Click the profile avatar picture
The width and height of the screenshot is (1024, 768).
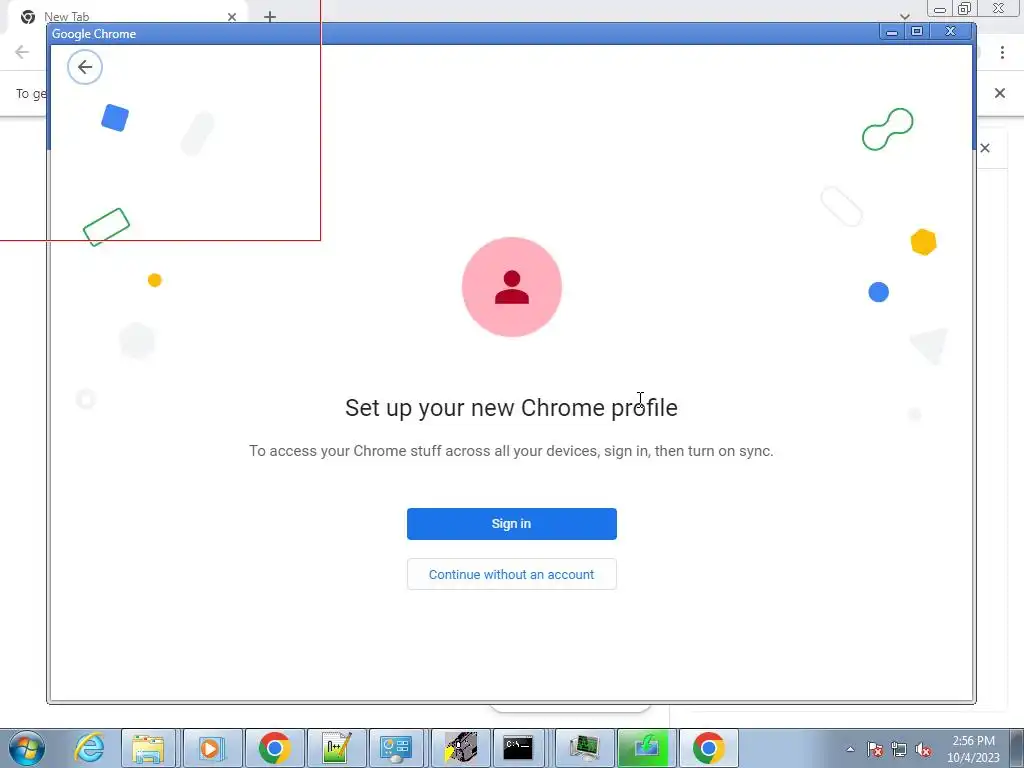pos(511,287)
